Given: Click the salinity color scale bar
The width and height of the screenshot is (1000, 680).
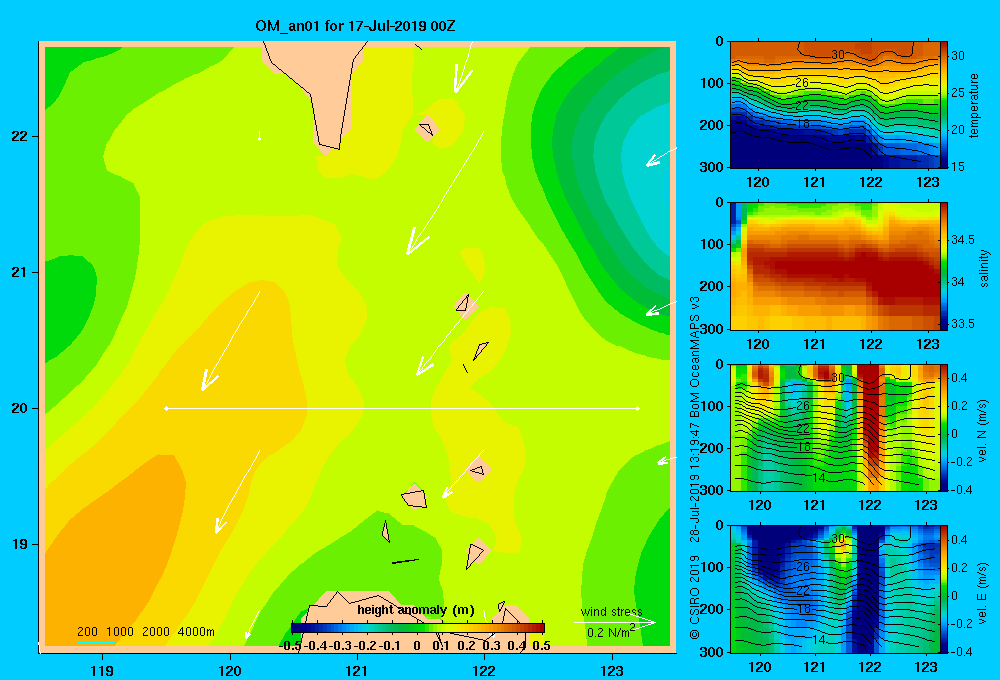Looking at the screenshot, I should click(x=944, y=266).
